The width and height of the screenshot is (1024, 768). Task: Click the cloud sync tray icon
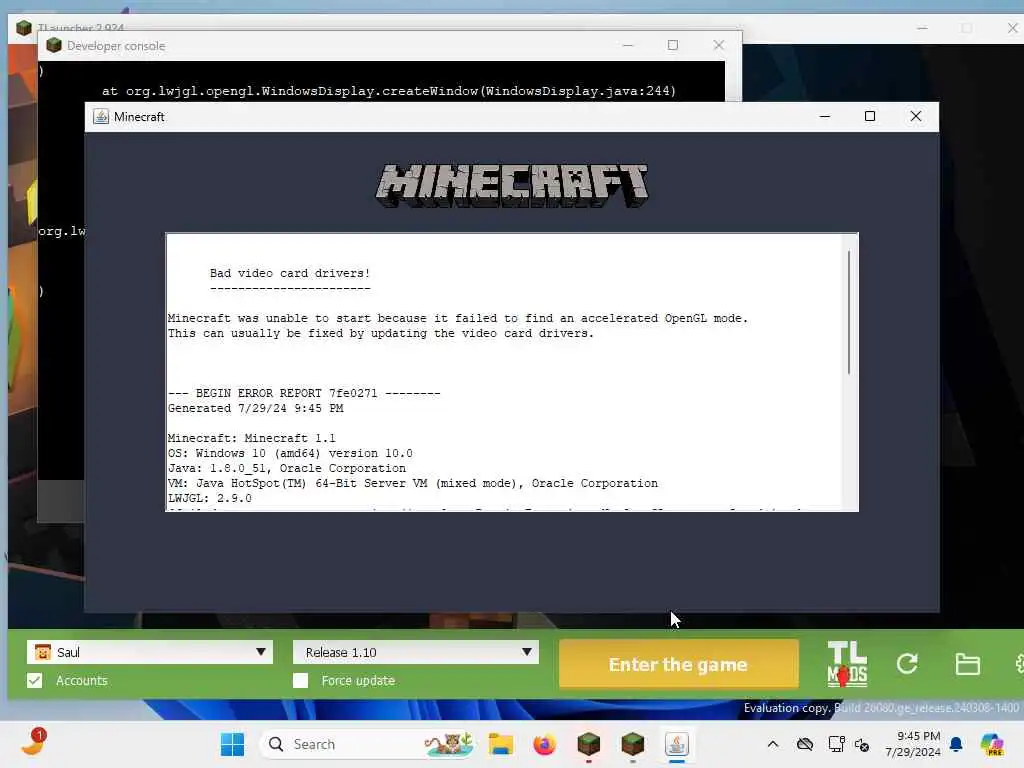pyautogui.click(x=805, y=744)
